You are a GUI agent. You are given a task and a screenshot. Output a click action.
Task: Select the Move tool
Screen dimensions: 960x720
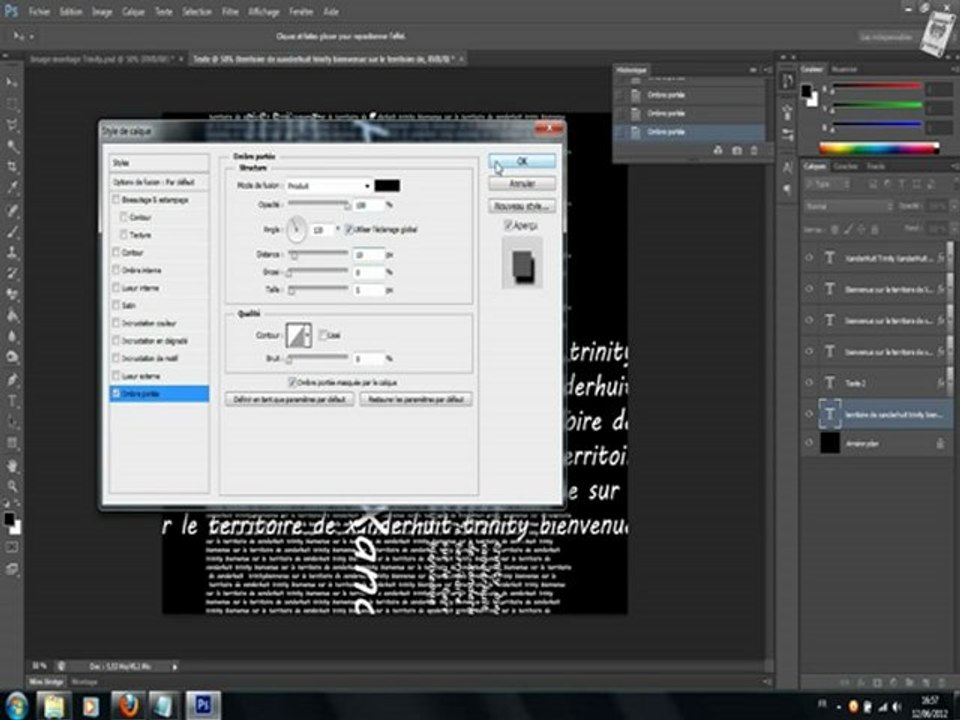tap(12, 82)
